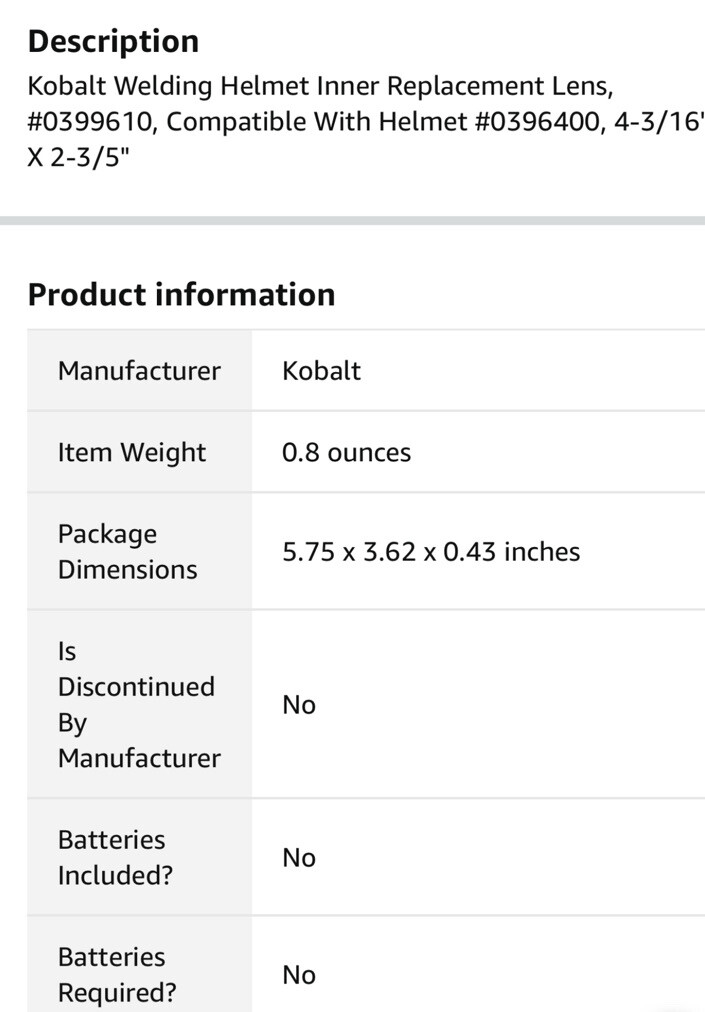Tap the Description heading
Viewport: 705px width, 1012px height.
tap(113, 41)
